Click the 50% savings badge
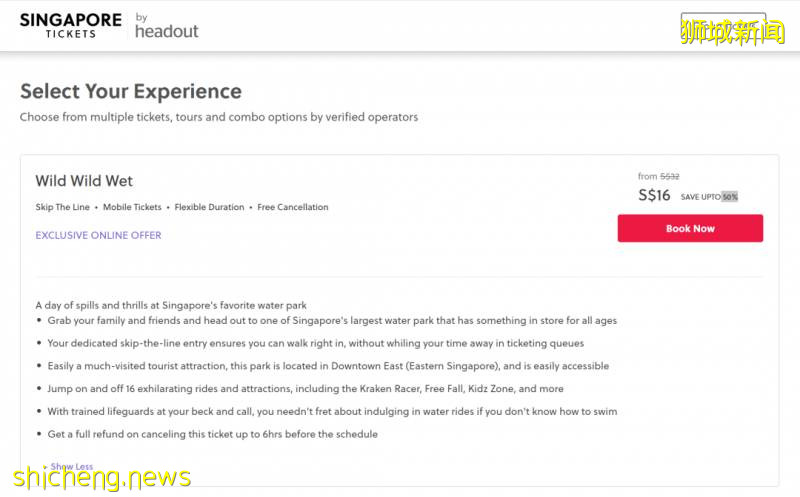This screenshot has height=497, width=800. 729,196
